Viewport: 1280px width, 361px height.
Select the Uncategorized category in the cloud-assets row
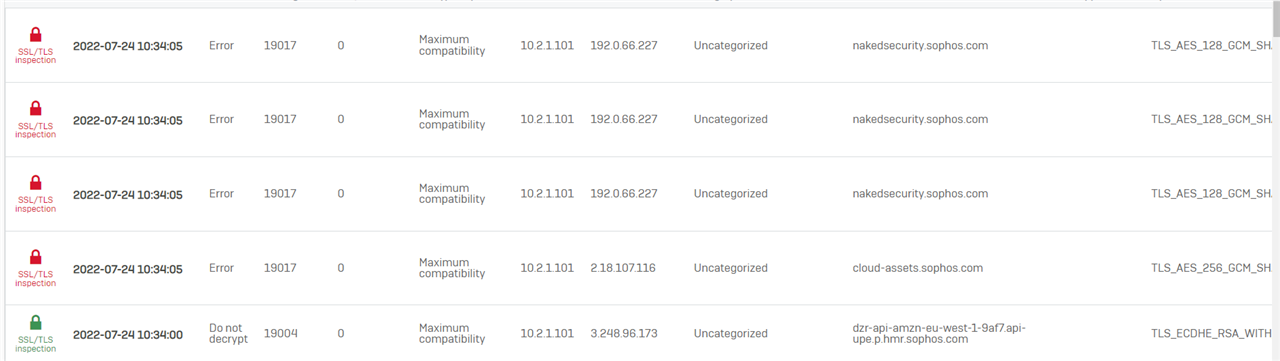pos(730,268)
